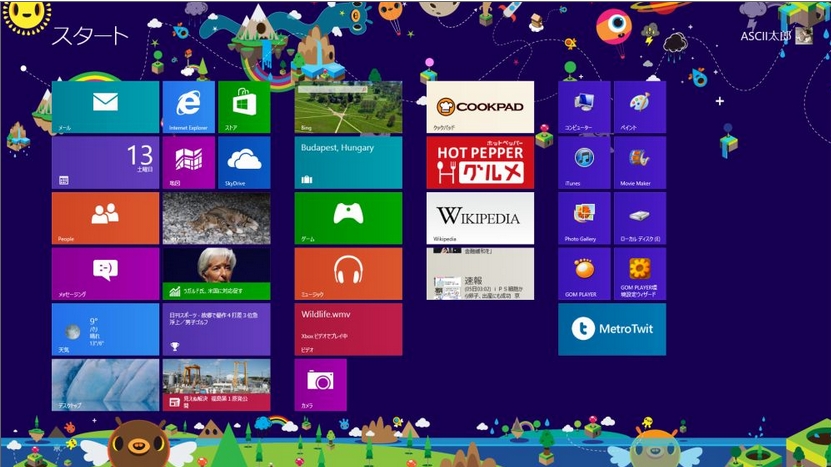Open the Photo Gallery tile
This screenshot has width=831, height=467.
coord(584,218)
